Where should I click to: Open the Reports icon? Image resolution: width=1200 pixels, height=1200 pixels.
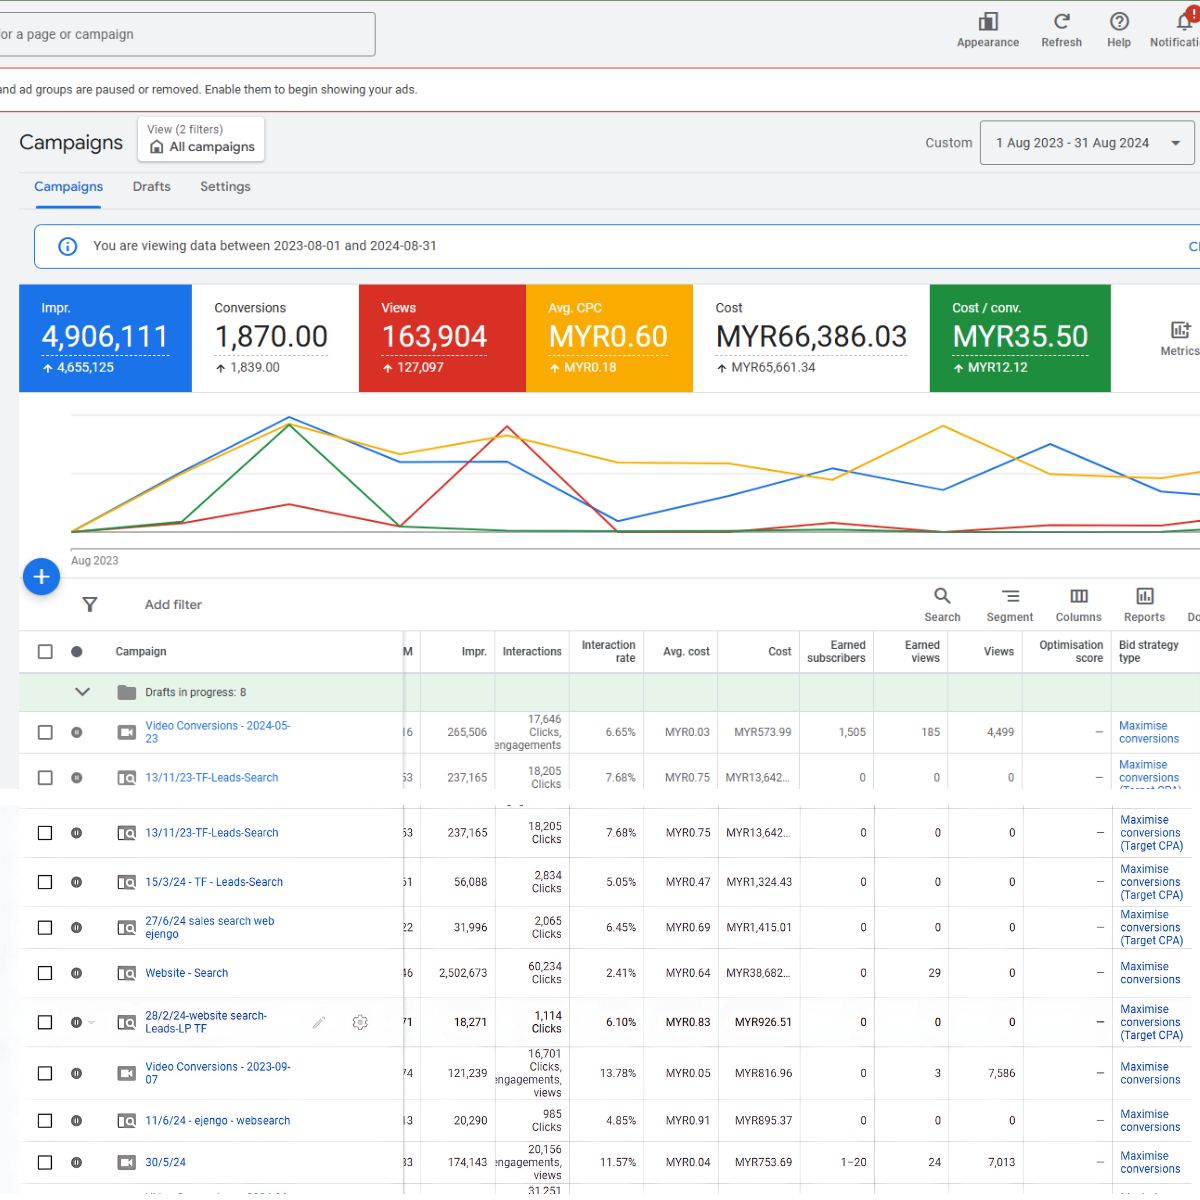pos(1144,597)
